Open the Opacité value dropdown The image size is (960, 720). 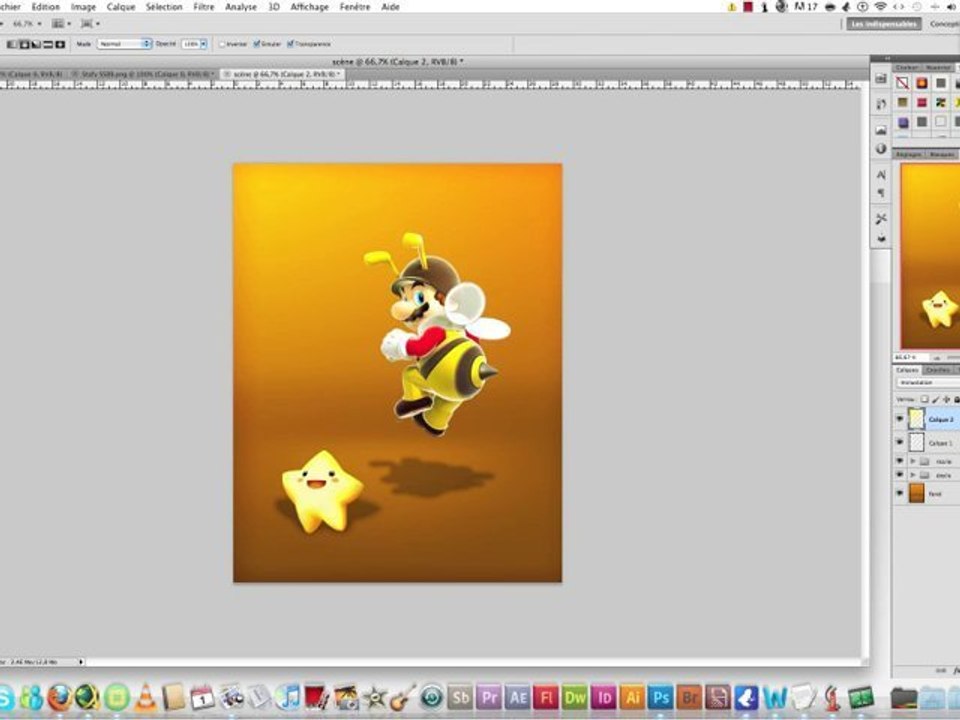[x=203, y=44]
